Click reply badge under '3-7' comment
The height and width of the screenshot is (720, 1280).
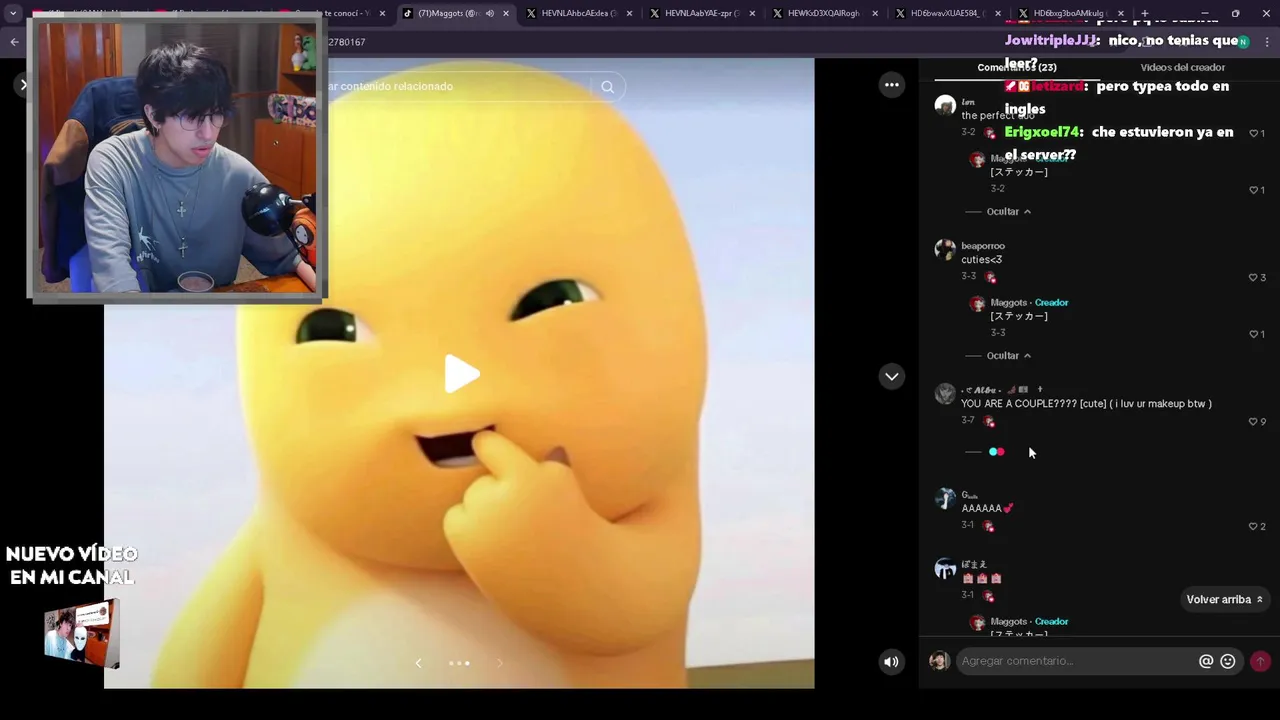[990, 421]
